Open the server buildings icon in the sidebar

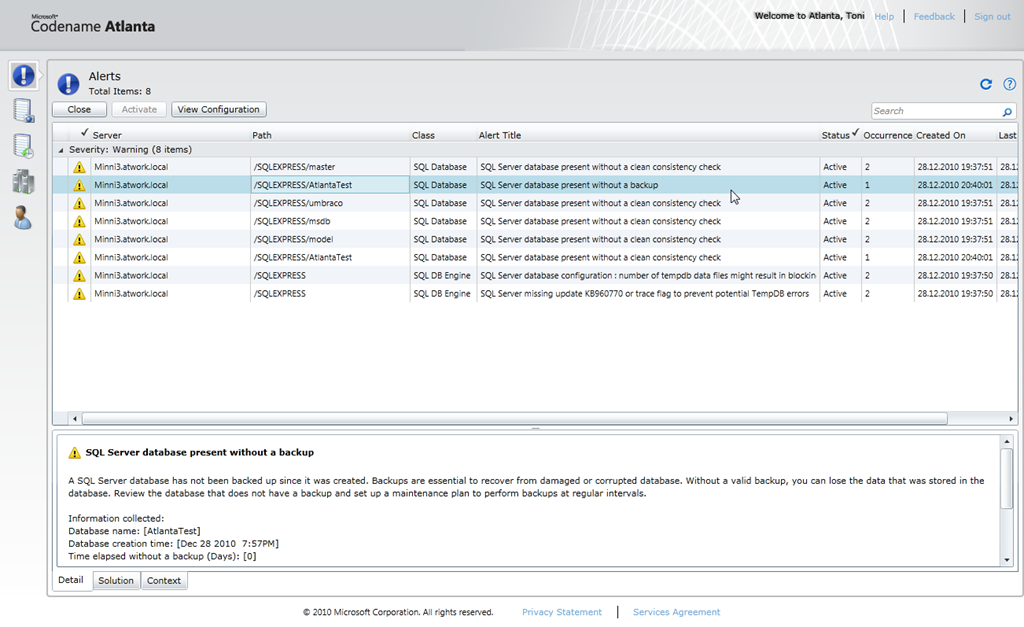23,181
